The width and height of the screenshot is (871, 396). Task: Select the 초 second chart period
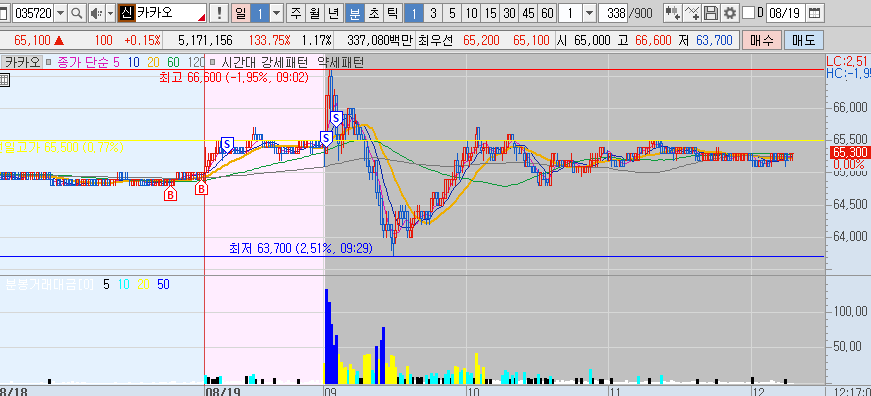pyautogui.click(x=373, y=13)
